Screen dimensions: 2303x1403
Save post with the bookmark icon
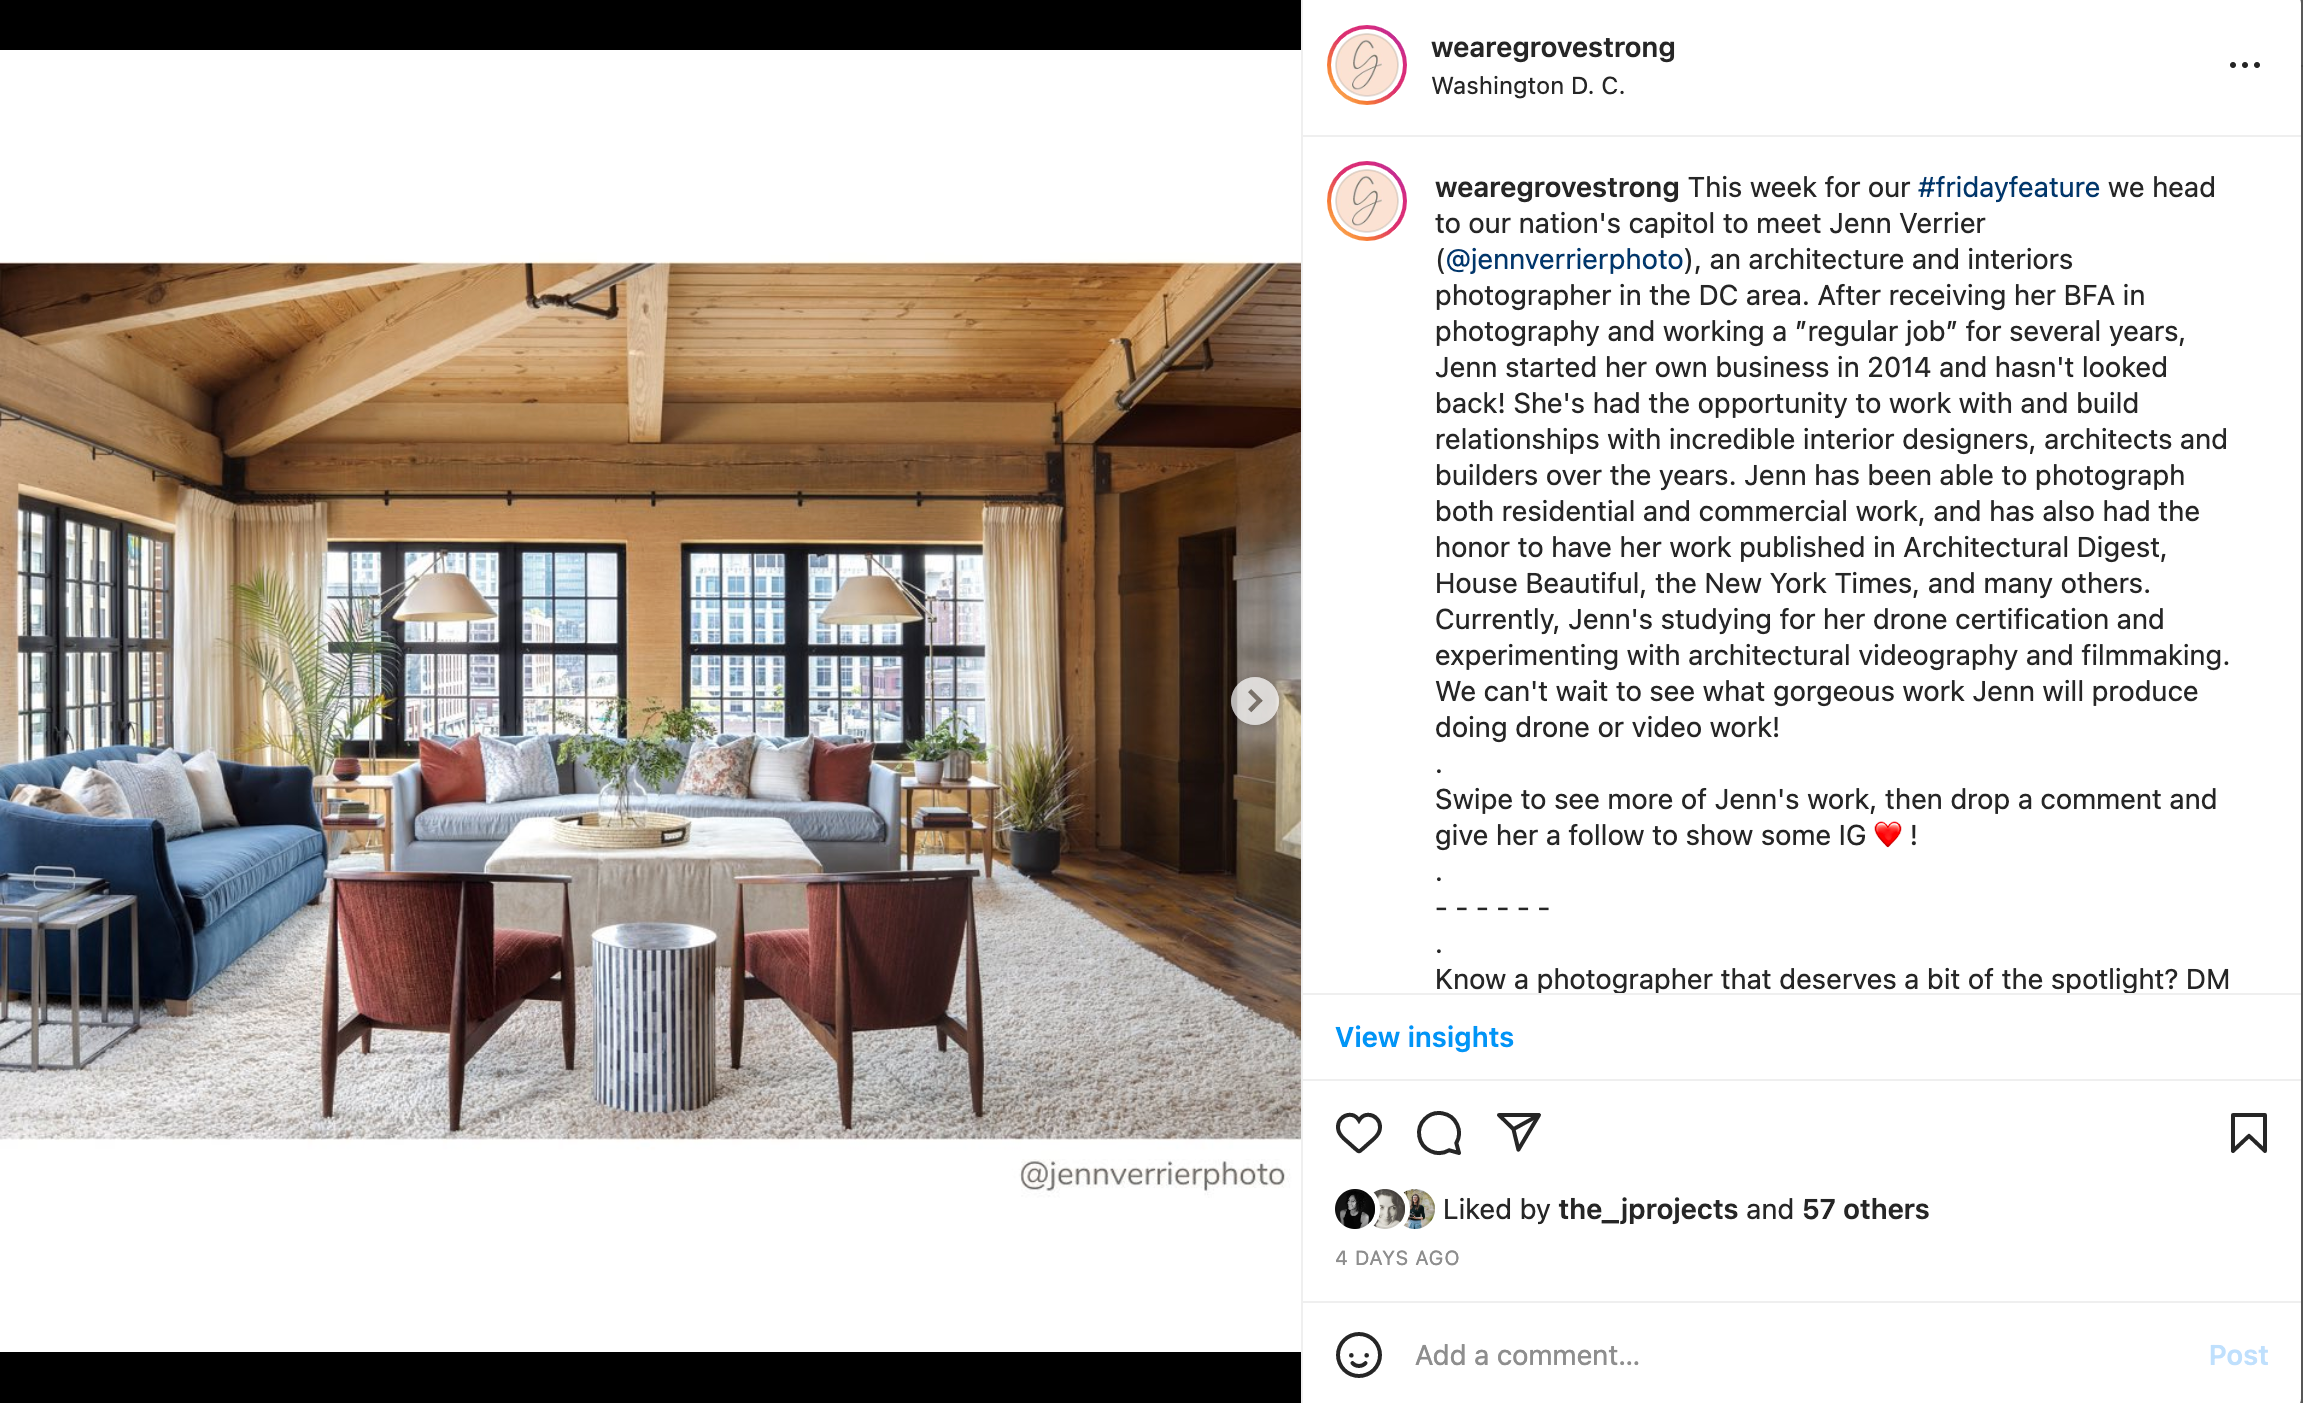(x=2248, y=1133)
